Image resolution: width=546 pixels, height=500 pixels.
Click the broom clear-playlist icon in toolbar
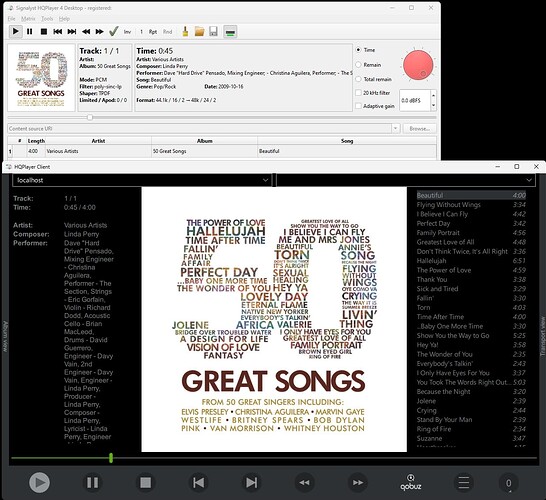[185, 32]
